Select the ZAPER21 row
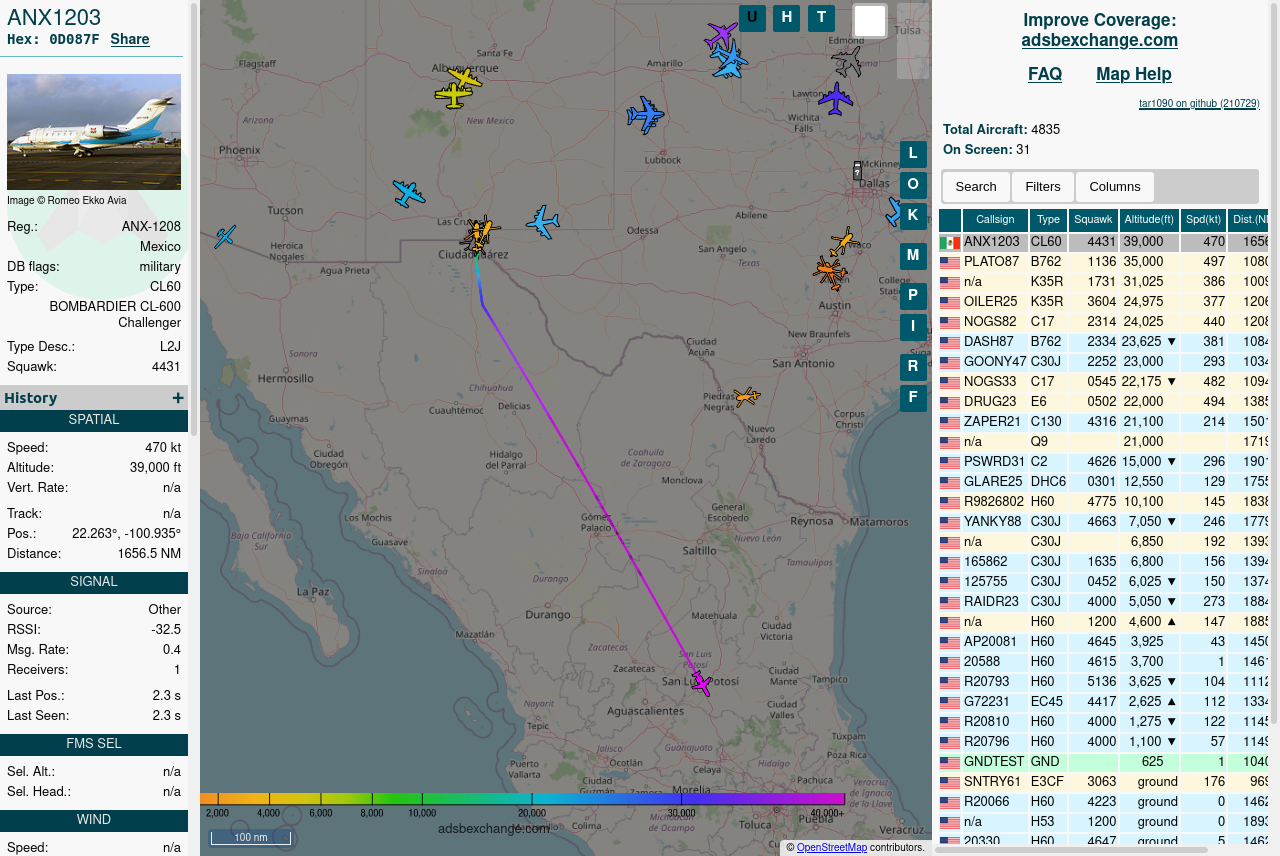Image resolution: width=1280 pixels, height=856 pixels. click(1104, 422)
